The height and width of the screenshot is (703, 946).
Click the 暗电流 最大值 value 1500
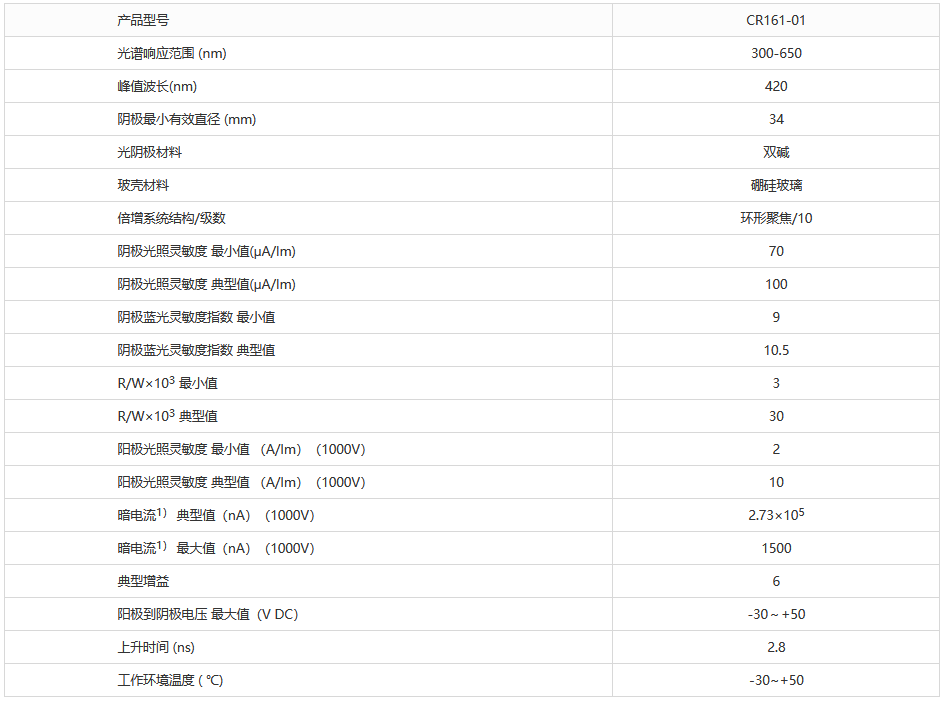coord(776,548)
